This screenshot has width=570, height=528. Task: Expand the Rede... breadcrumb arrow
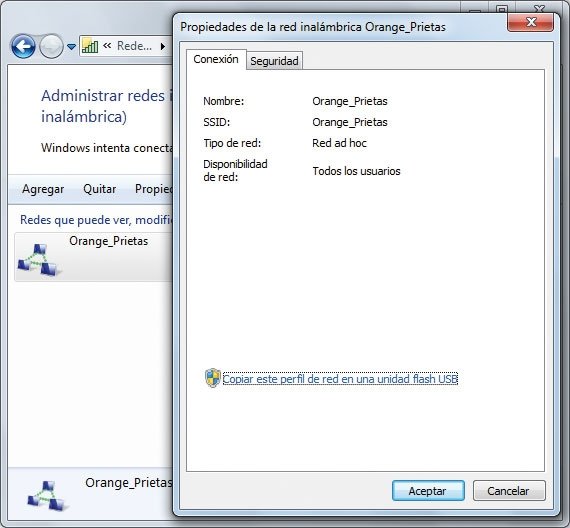tap(163, 46)
